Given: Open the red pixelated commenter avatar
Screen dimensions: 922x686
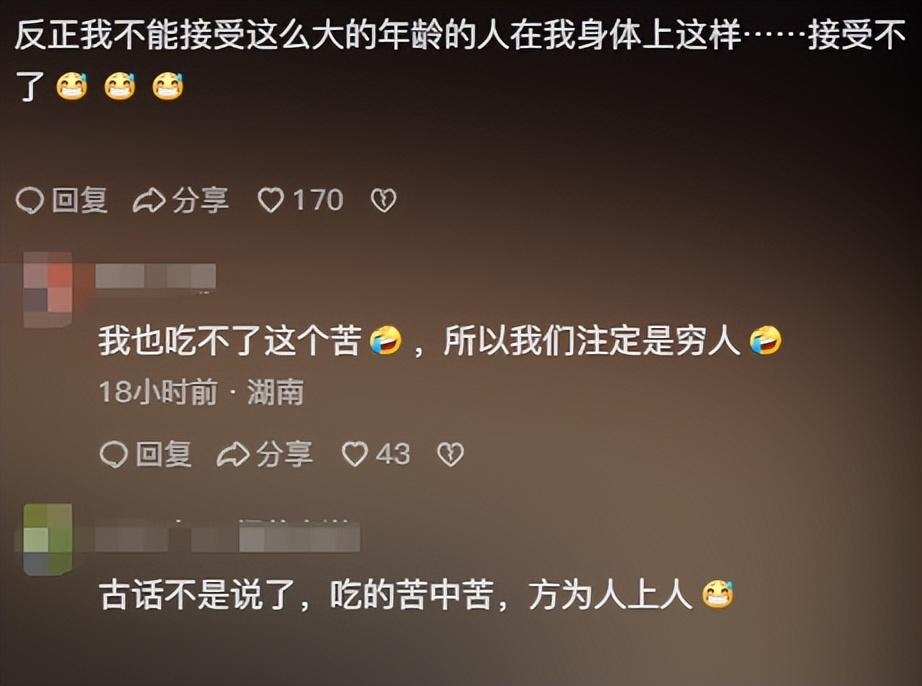Looking at the screenshot, I should pos(48,289).
